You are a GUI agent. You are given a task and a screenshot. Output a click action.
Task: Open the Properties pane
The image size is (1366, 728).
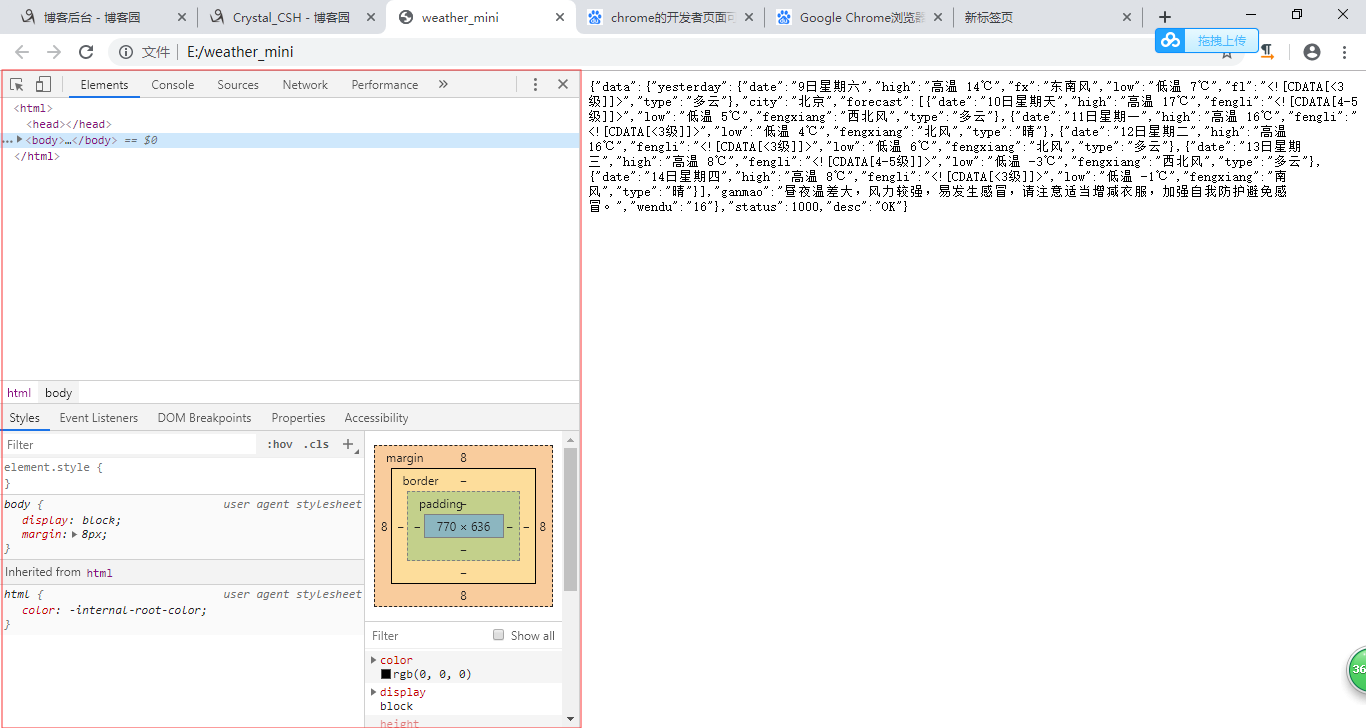[298, 418]
